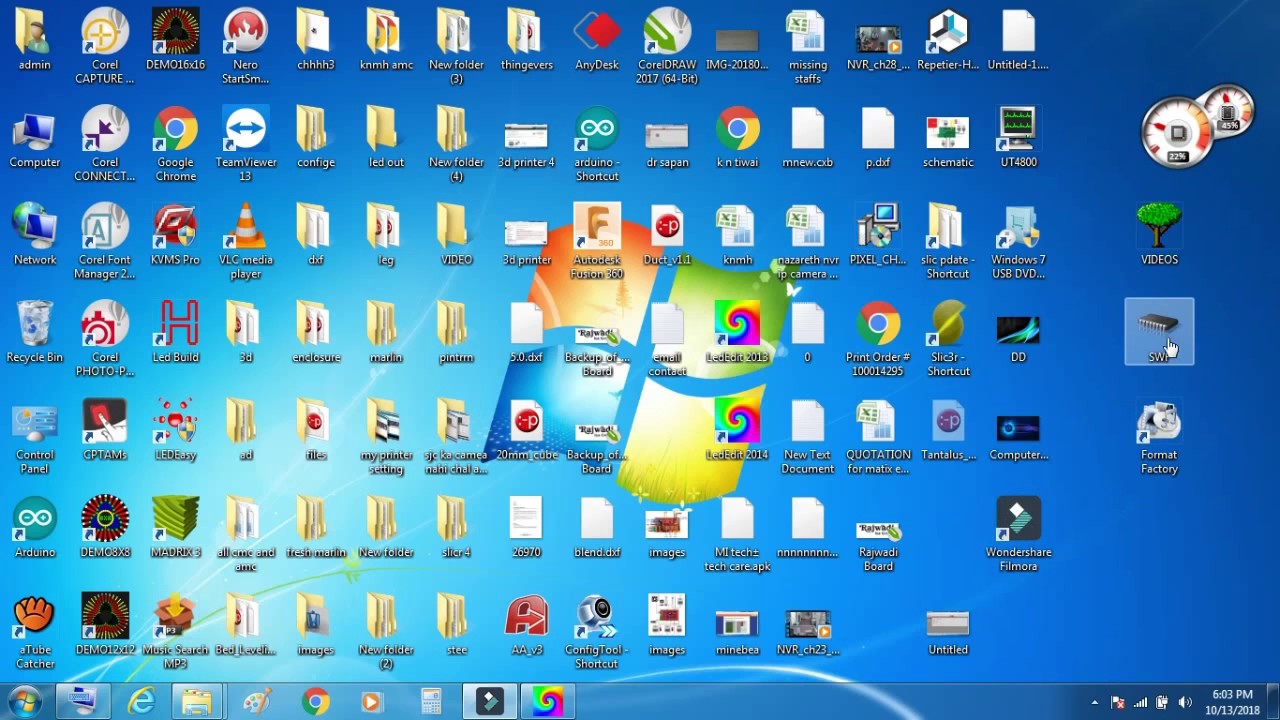This screenshot has height=720, width=1280.
Task: Open Paint from the taskbar
Action: 257,702
